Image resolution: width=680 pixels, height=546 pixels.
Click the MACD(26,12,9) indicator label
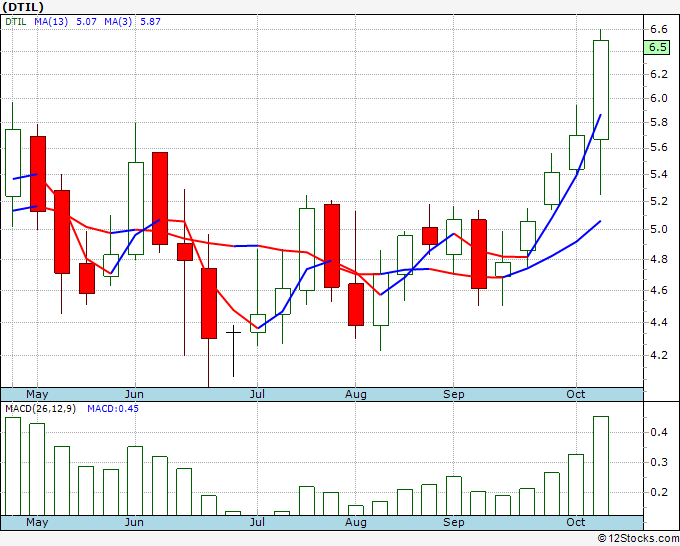40,409
